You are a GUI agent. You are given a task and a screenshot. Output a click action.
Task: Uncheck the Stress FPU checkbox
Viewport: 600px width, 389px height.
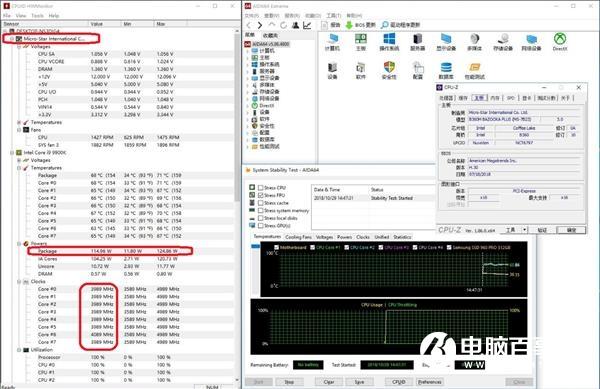[x=261, y=195]
